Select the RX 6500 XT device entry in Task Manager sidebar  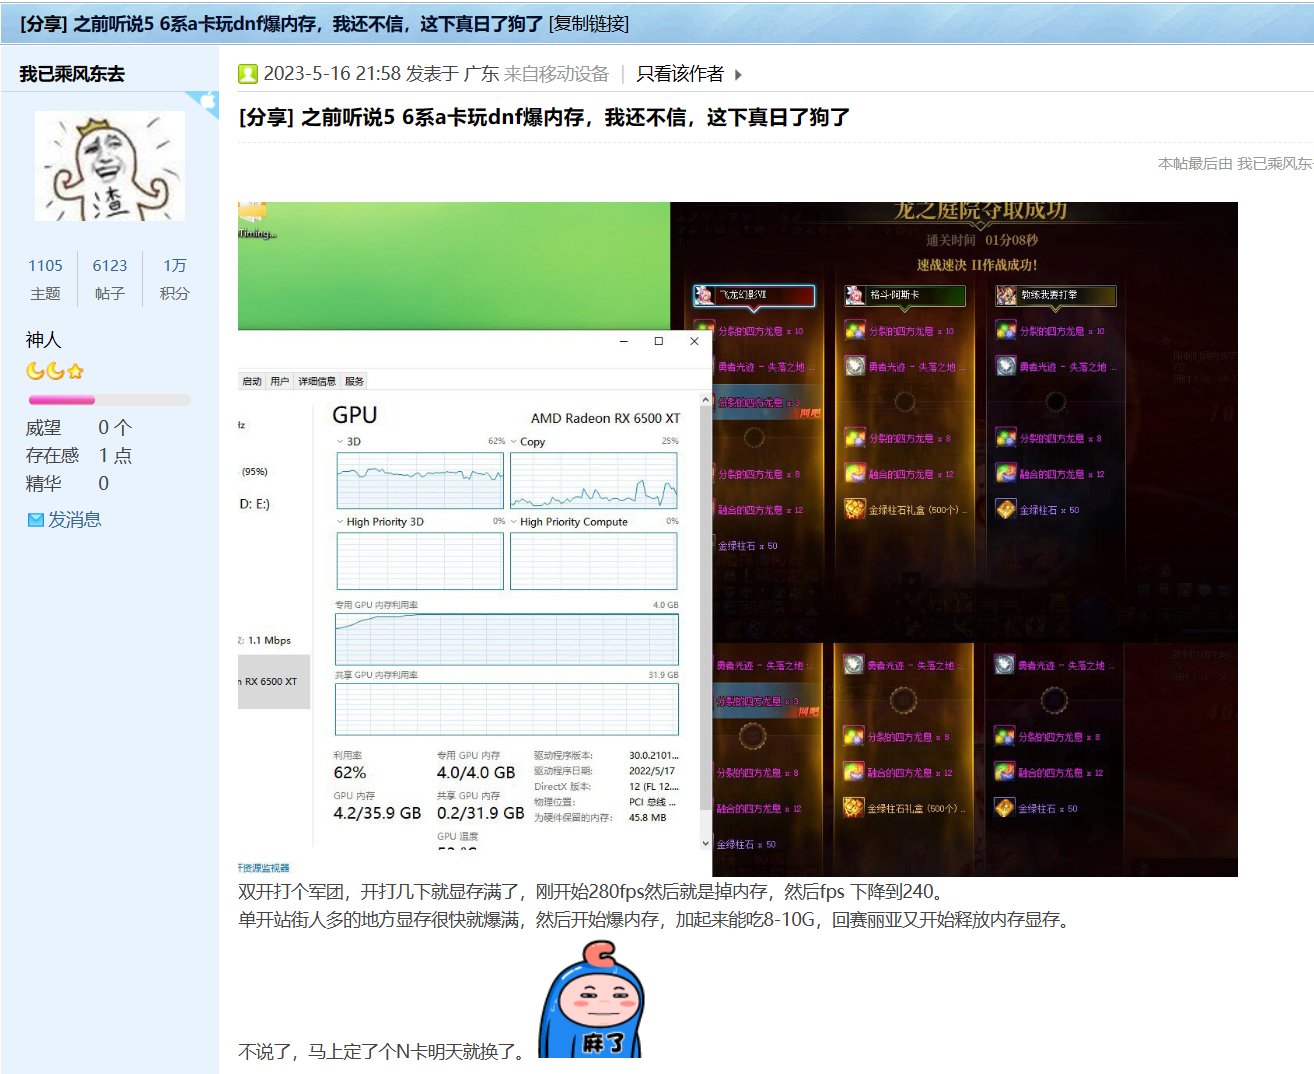tap(274, 682)
